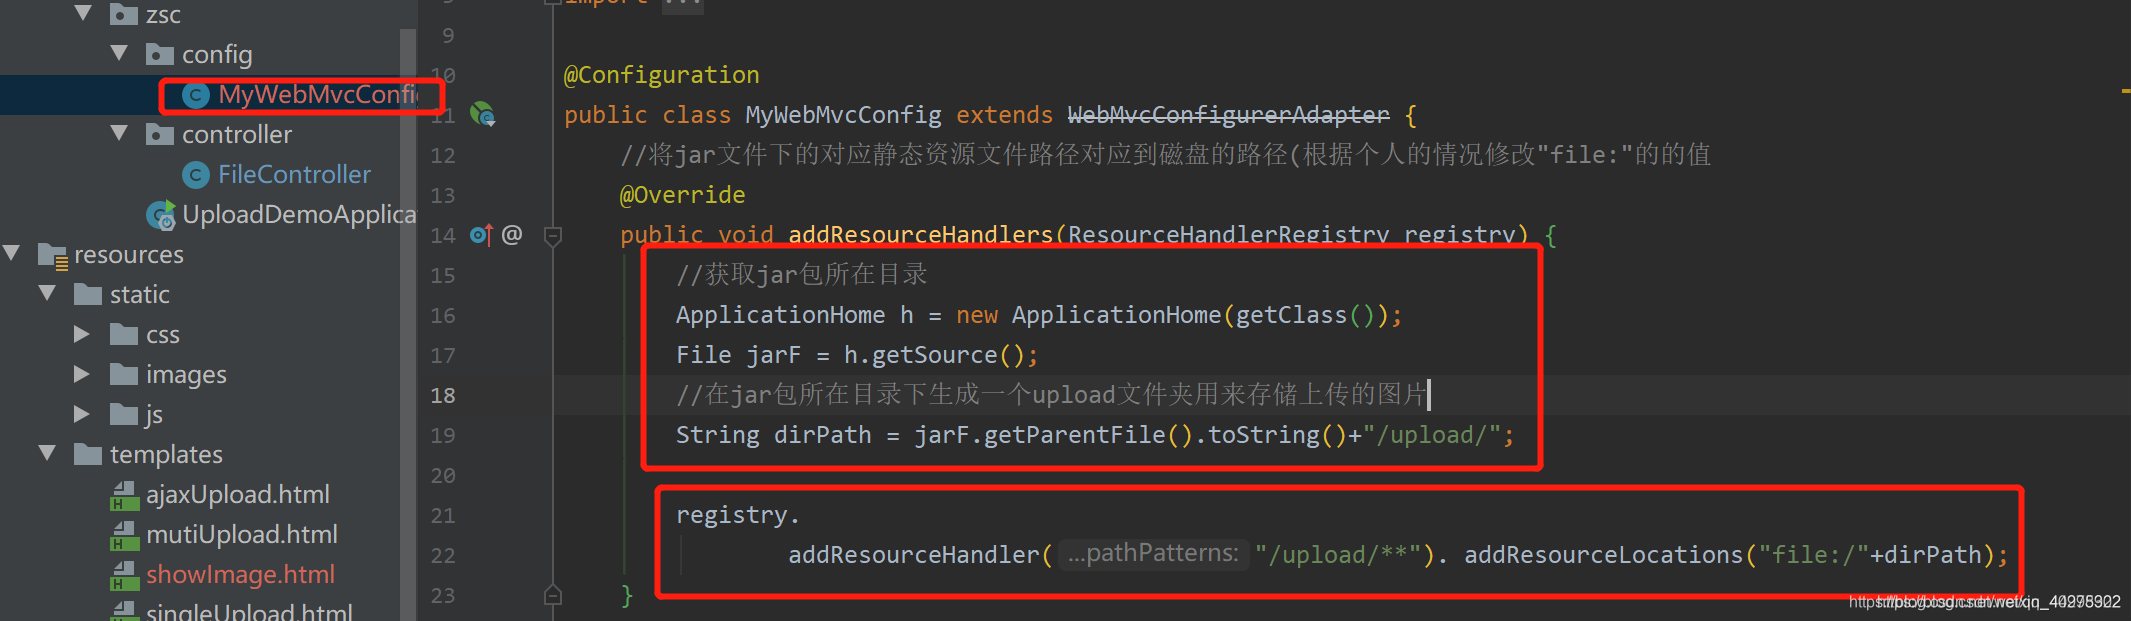Click the @Configuration annotation

pyautogui.click(x=661, y=75)
